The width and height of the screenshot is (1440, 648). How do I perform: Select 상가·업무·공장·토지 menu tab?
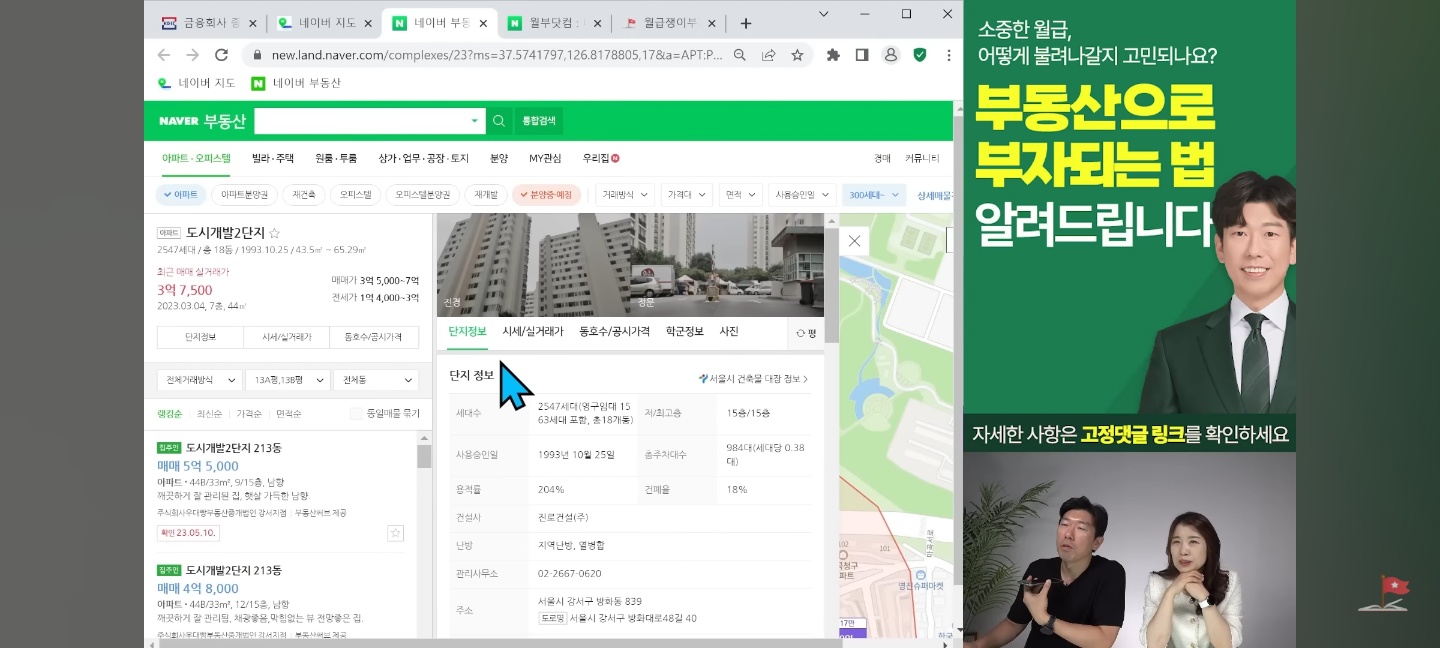pyautogui.click(x=424, y=158)
